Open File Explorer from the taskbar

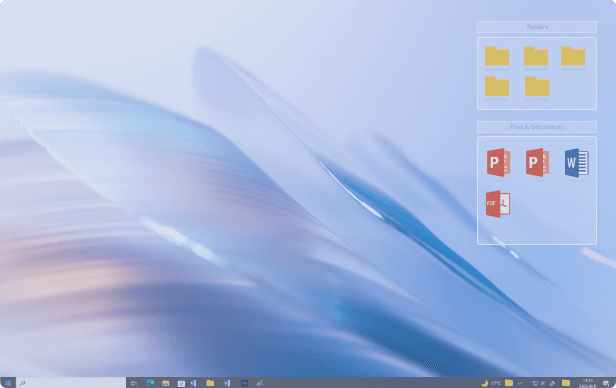(x=165, y=383)
